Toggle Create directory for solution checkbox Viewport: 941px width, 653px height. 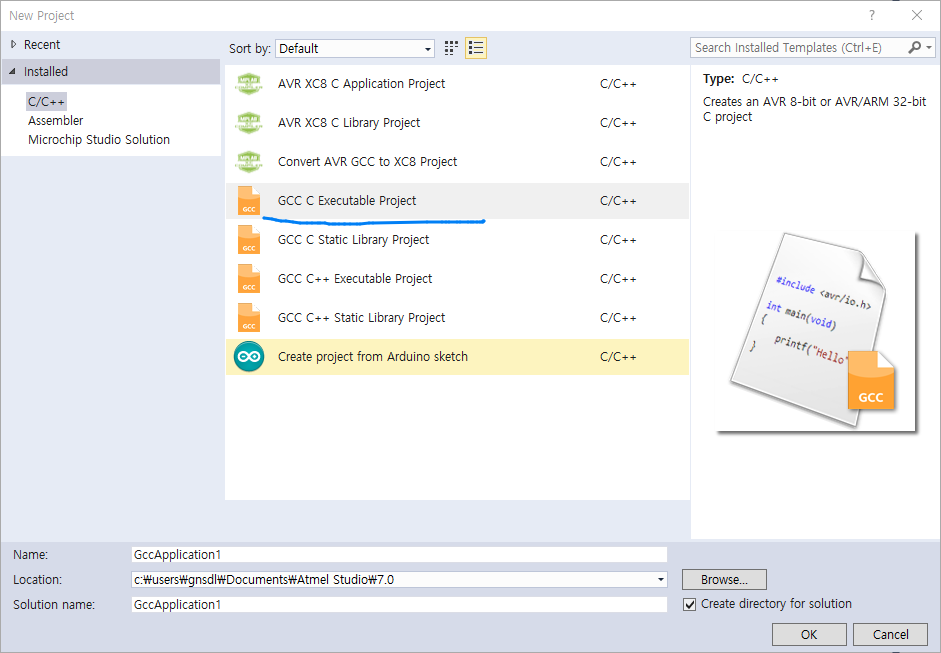(690, 604)
